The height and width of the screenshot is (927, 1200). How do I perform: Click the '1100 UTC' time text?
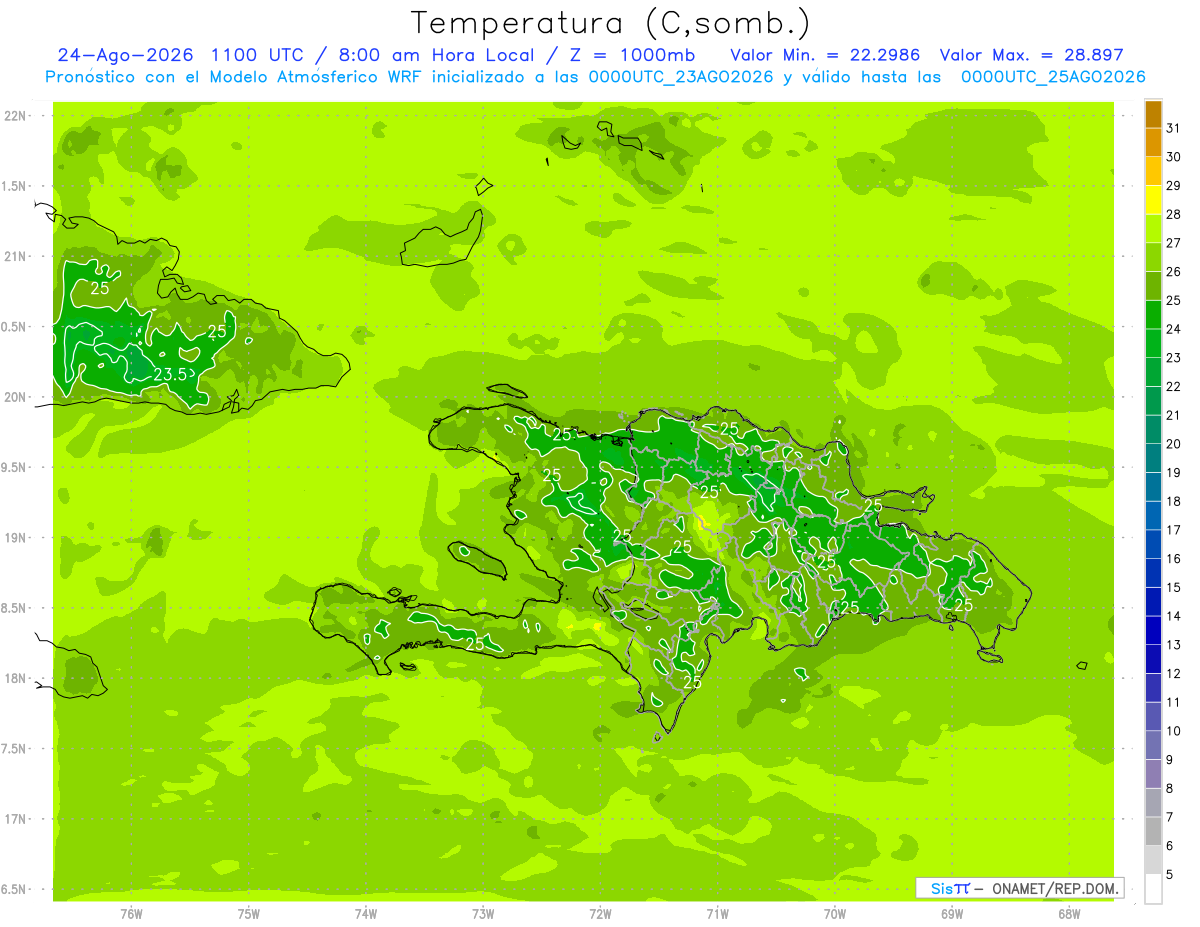click(259, 55)
